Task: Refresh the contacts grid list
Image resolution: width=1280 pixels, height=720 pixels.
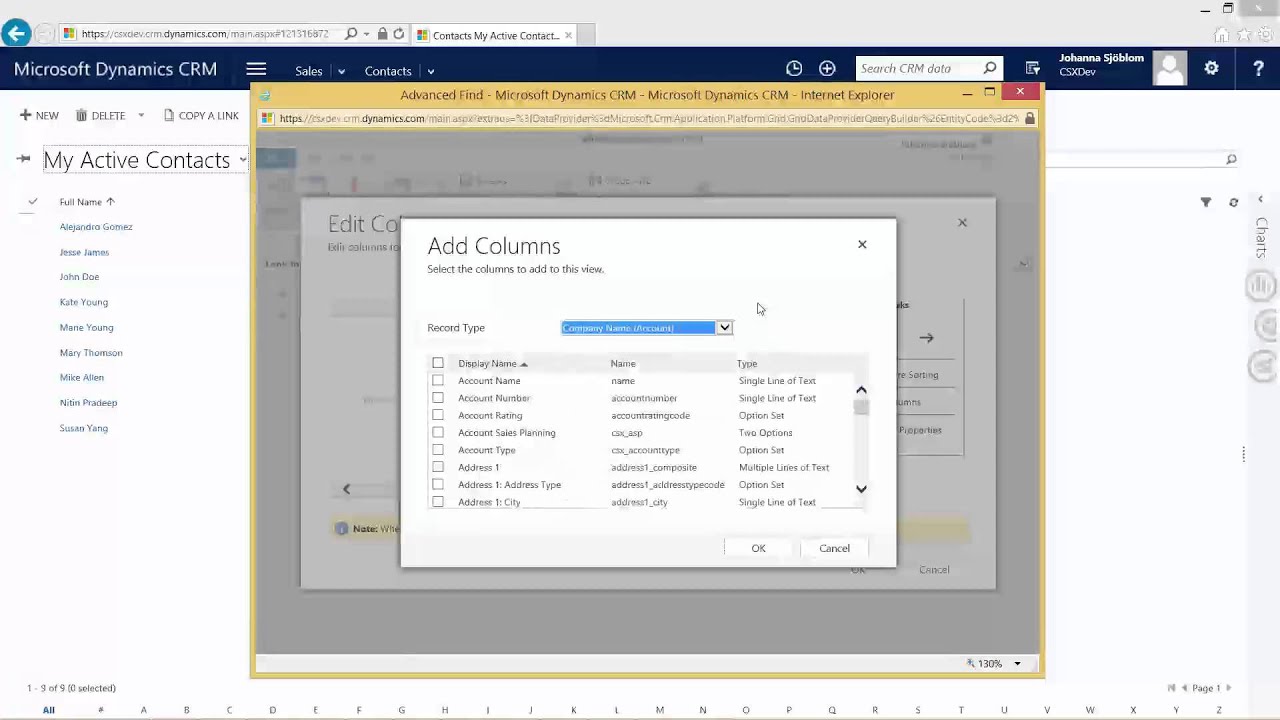Action: coord(1233,202)
